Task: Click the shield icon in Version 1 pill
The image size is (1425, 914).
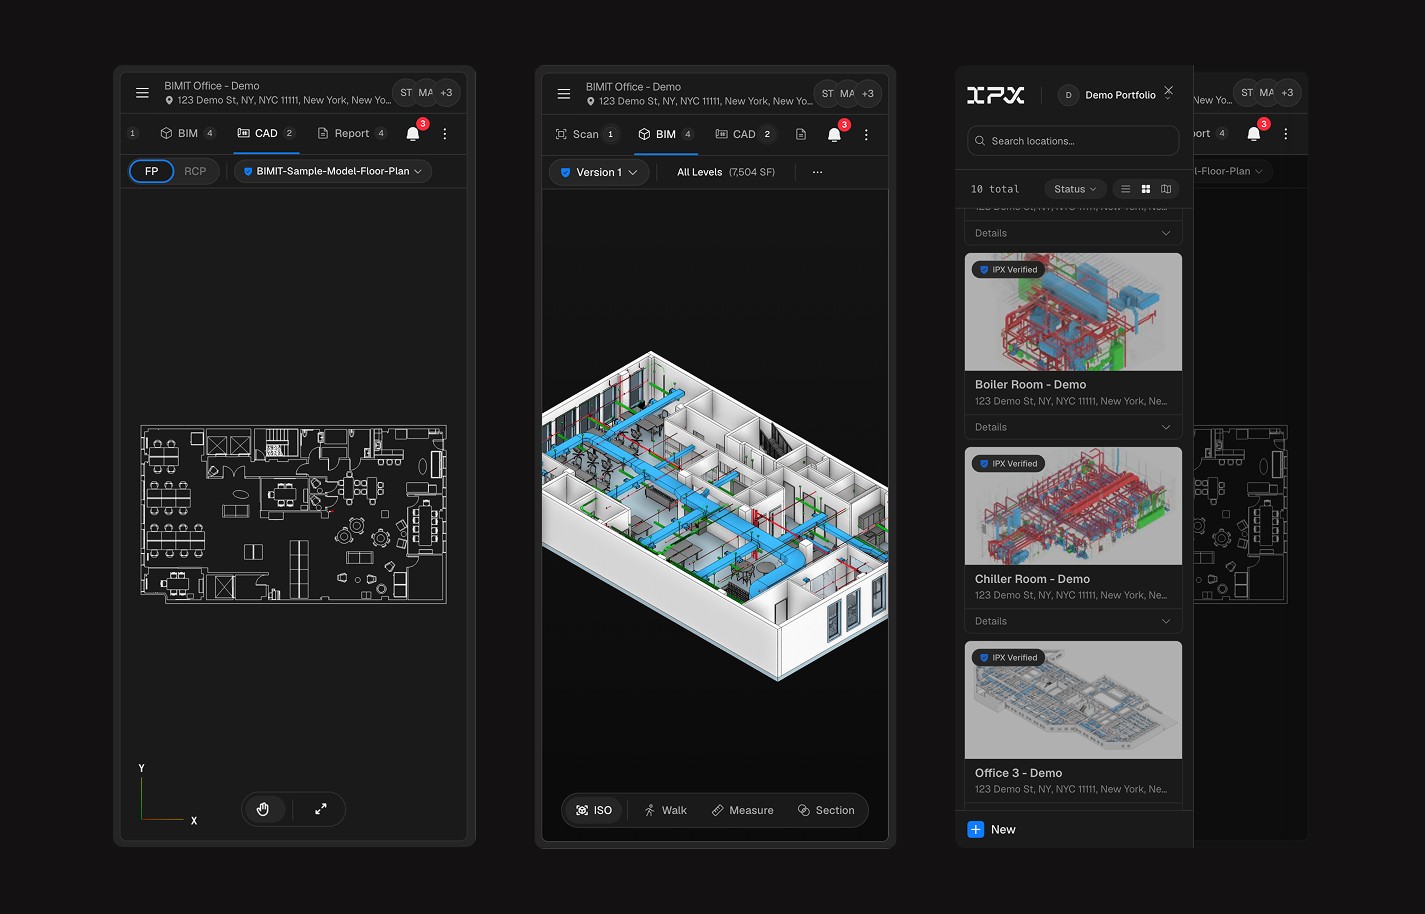Action: pos(565,172)
